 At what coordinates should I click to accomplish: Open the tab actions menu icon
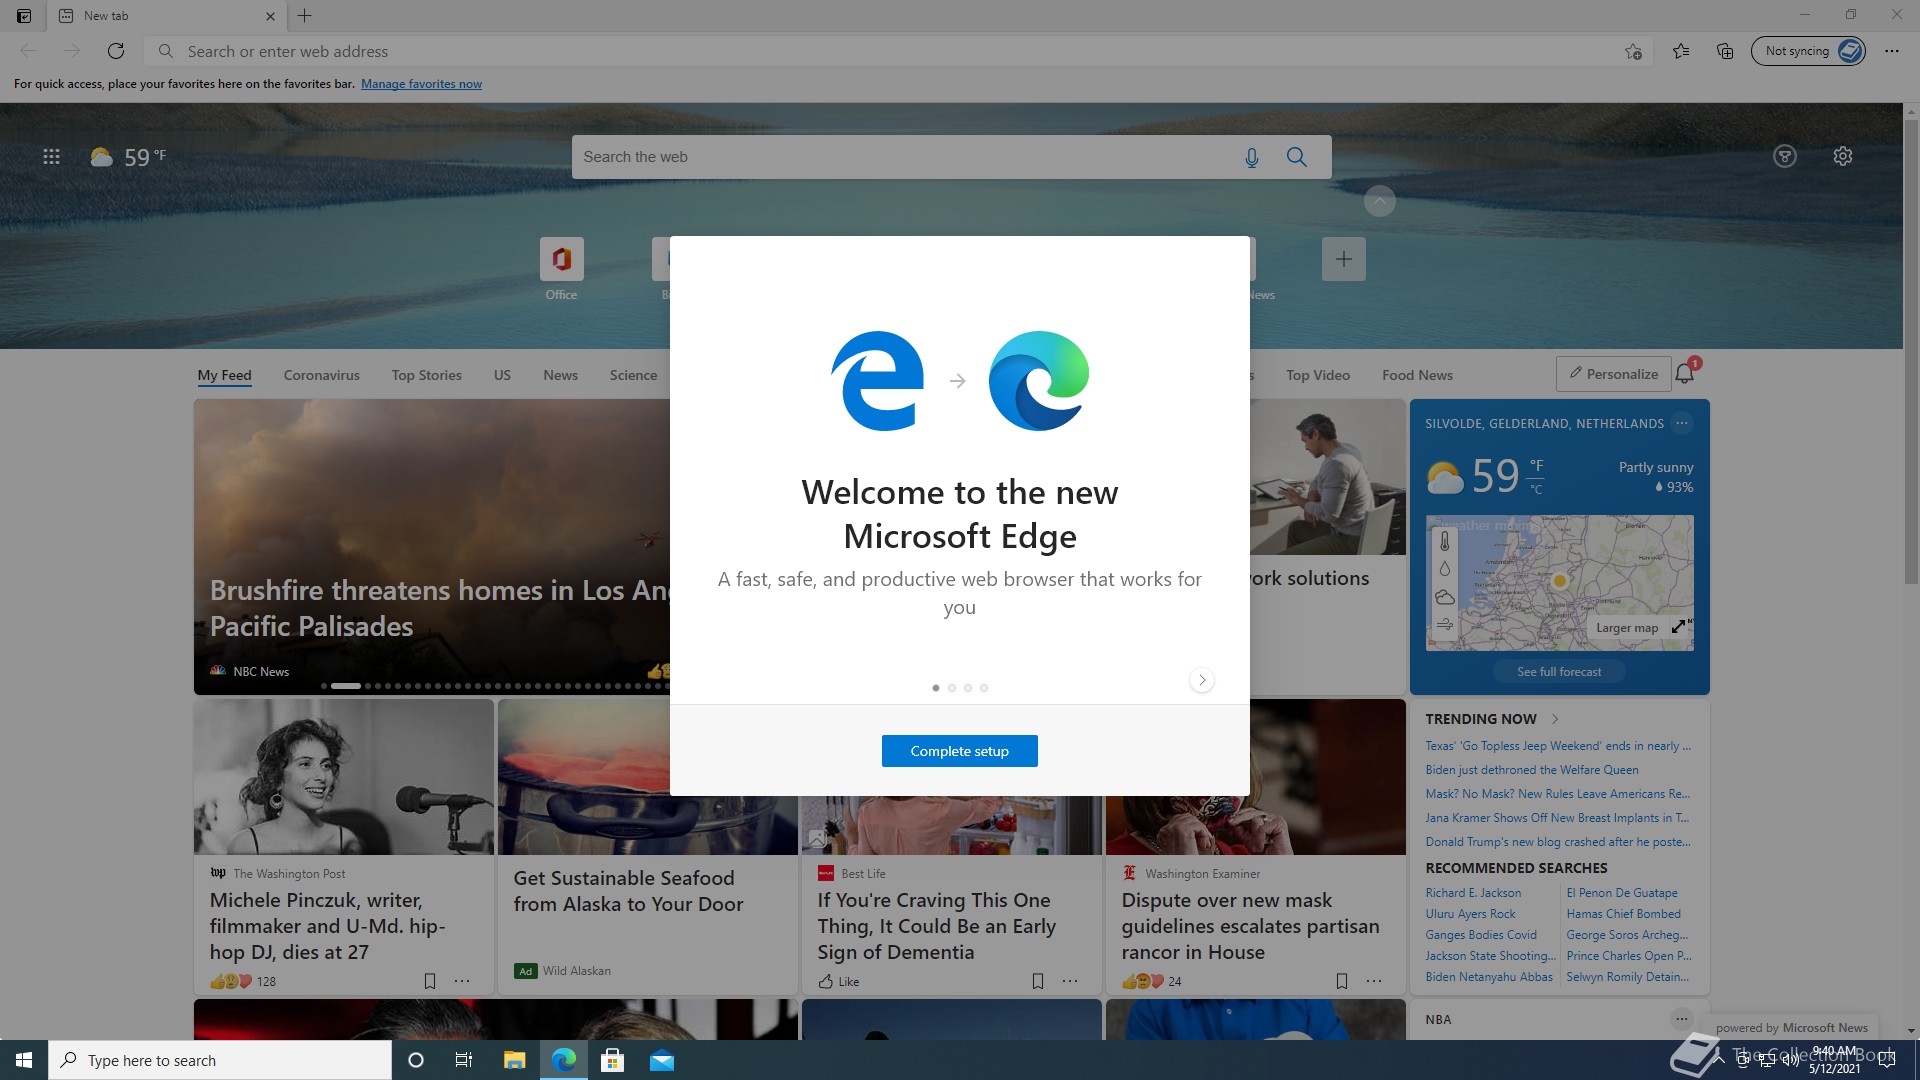coord(23,16)
